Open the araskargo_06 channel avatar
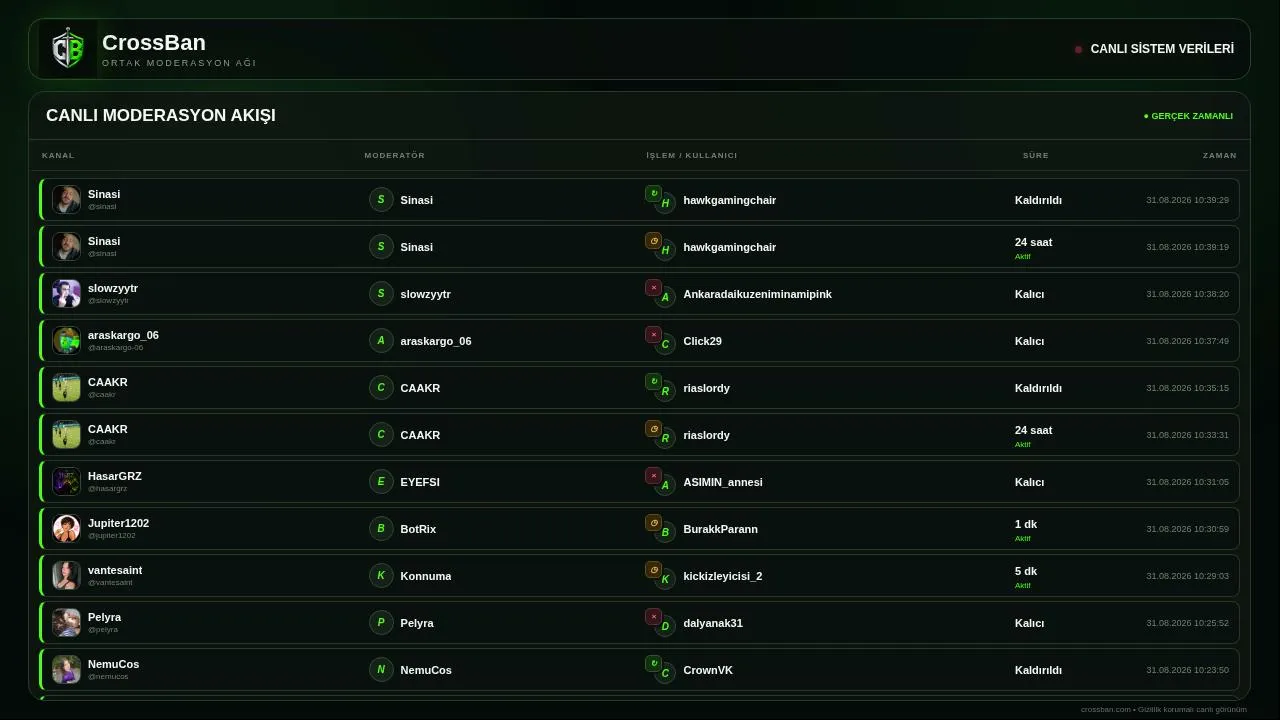This screenshot has width=1280, height=720. point(66,341)
